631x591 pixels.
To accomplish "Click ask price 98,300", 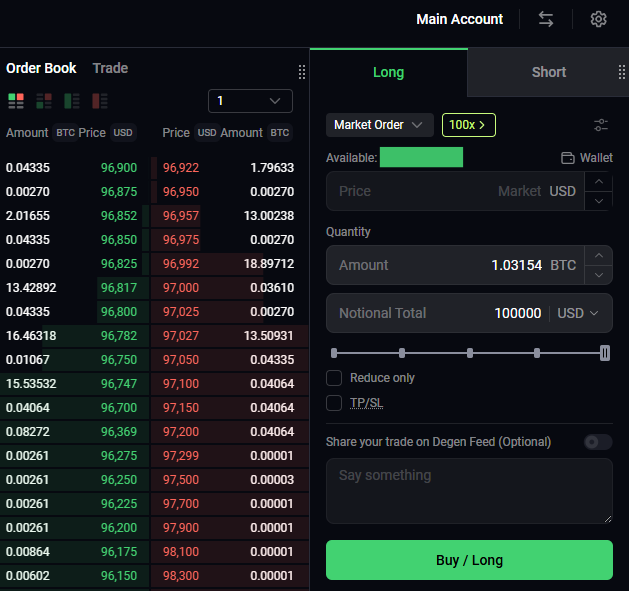I will click(x=181, y=576).
